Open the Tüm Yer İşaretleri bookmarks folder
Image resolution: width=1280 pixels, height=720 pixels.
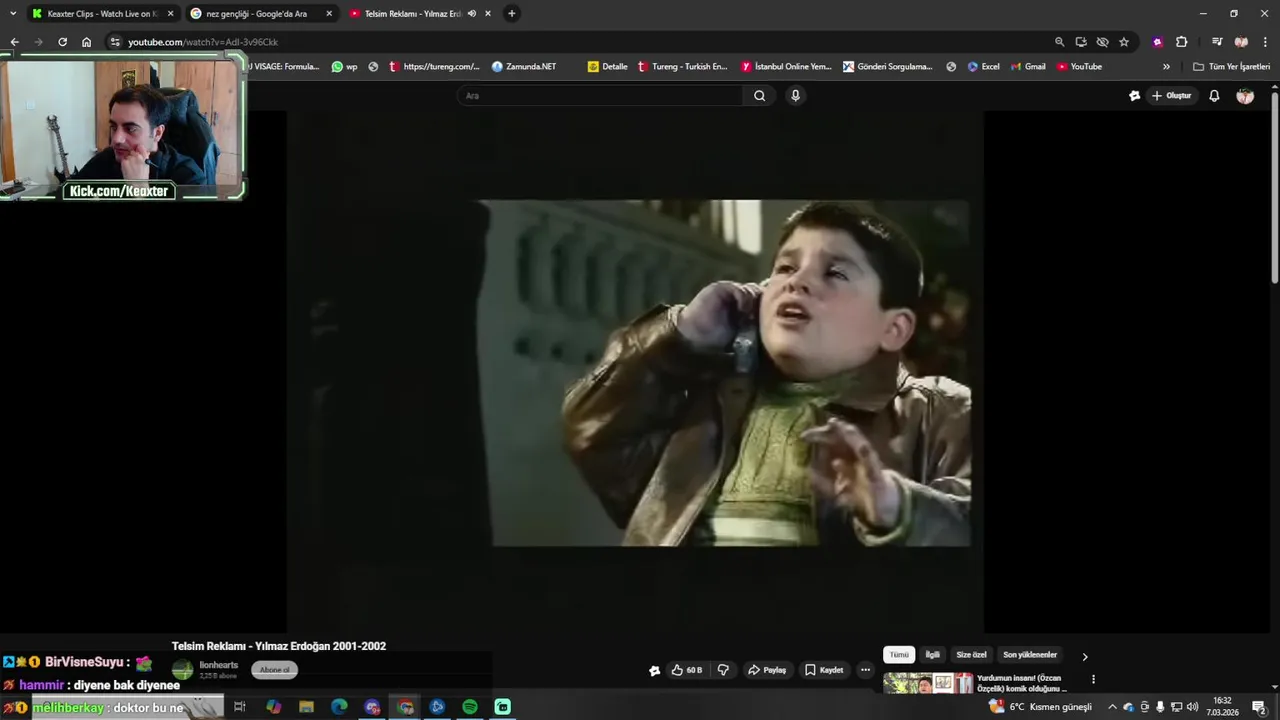click(x=1231, y=67)
